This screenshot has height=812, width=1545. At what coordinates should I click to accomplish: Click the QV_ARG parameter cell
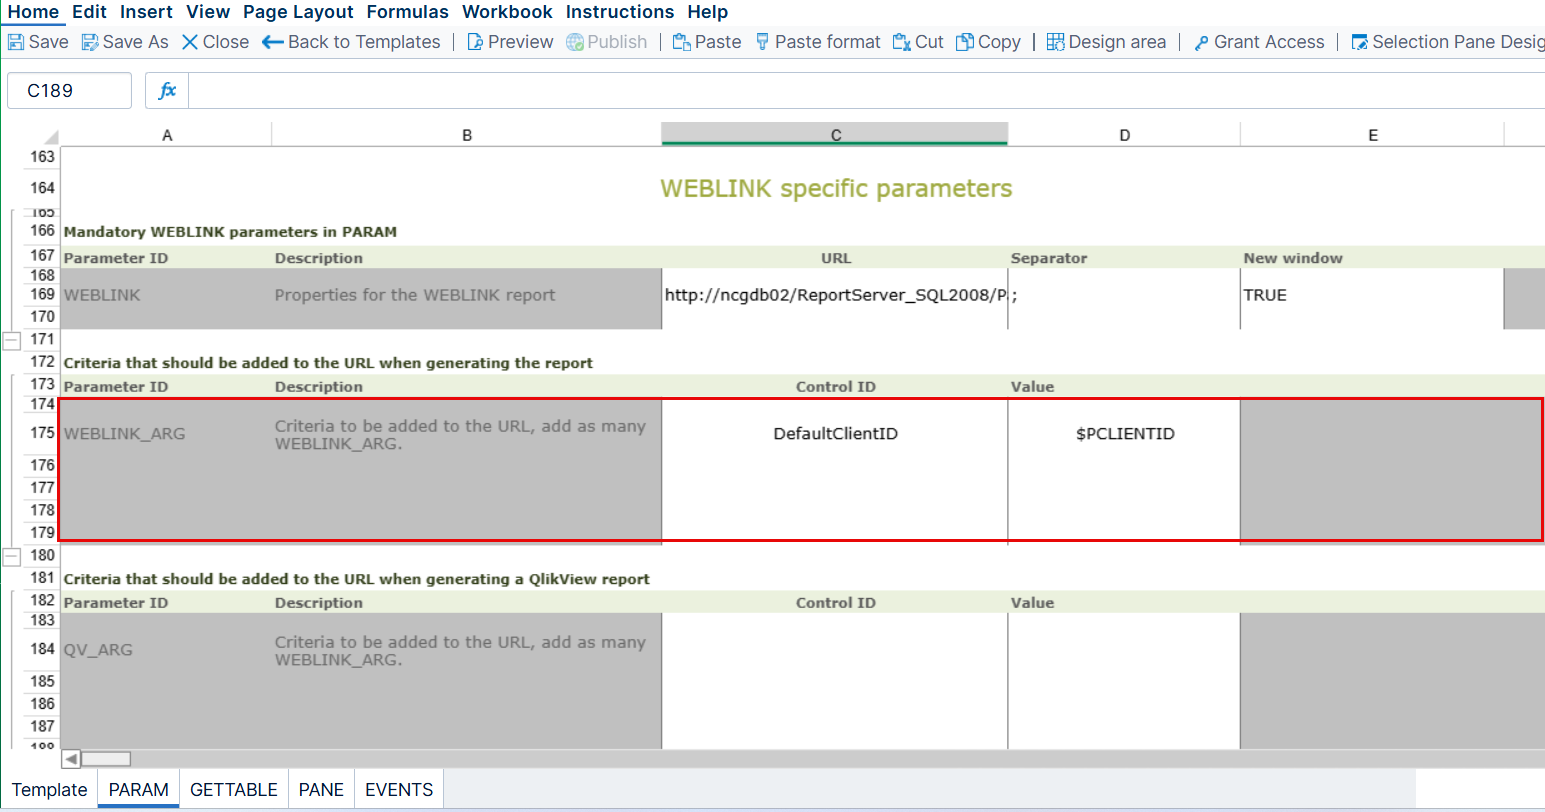[x=166, y=650]
